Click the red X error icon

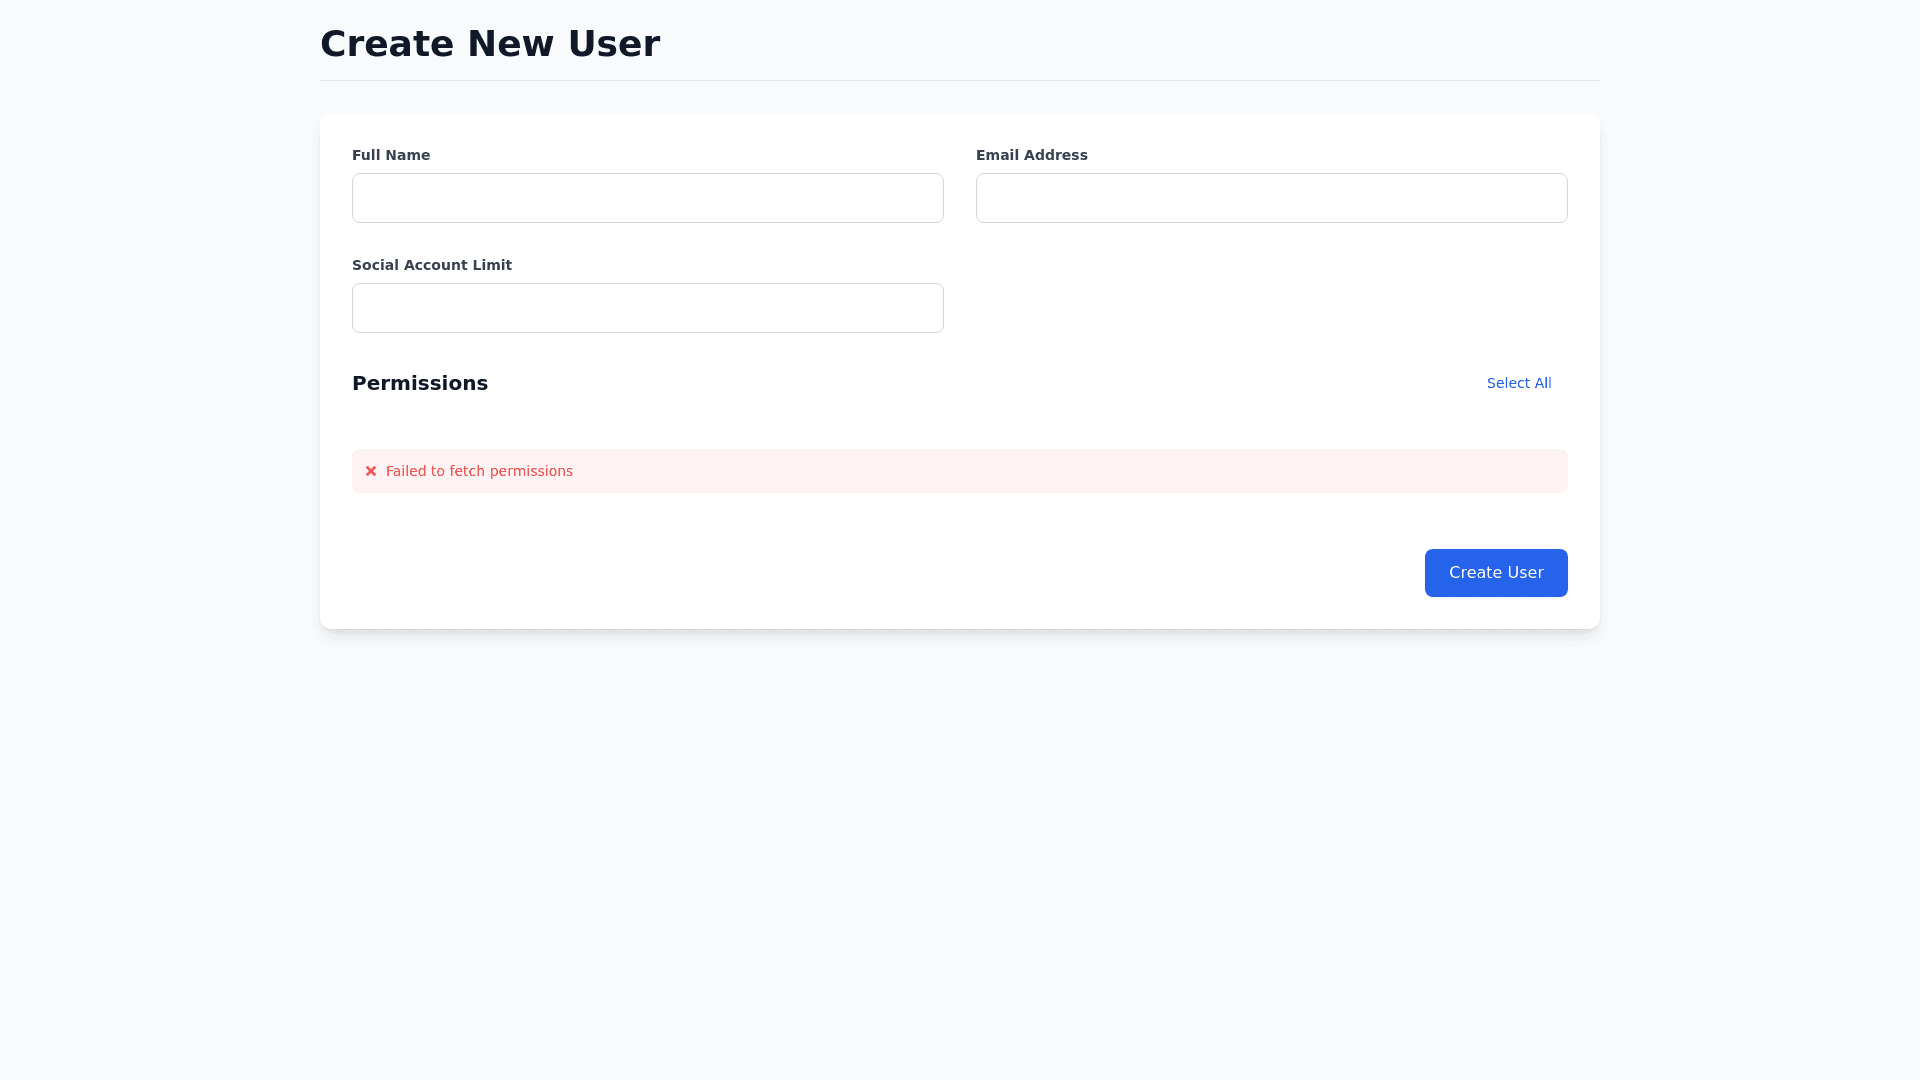371,471
